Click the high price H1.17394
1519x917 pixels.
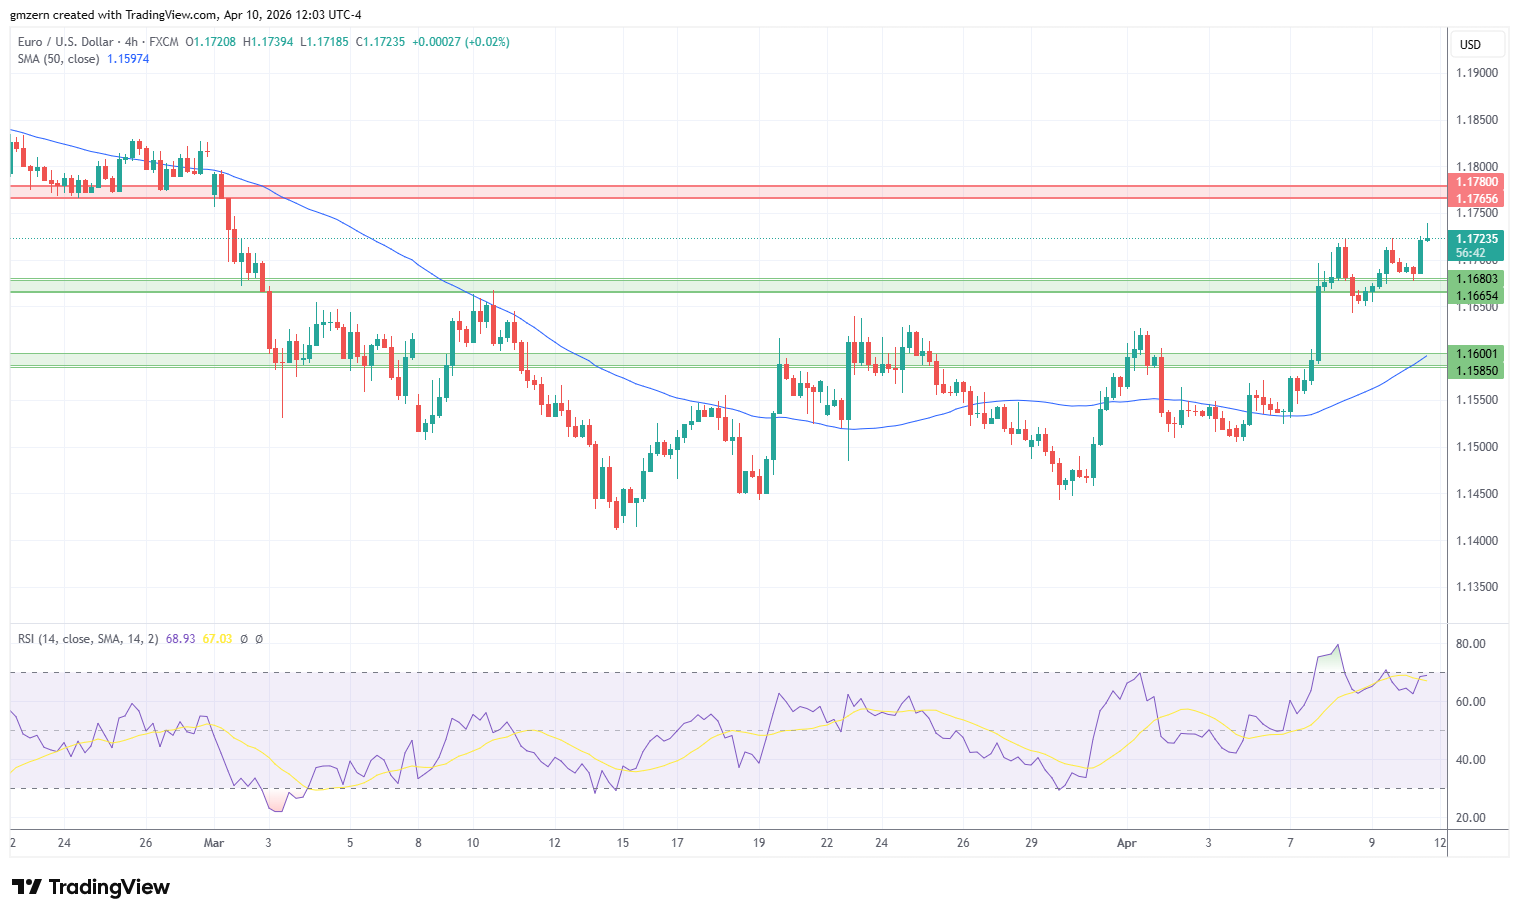pyautogui.click(x=268, y=42)
